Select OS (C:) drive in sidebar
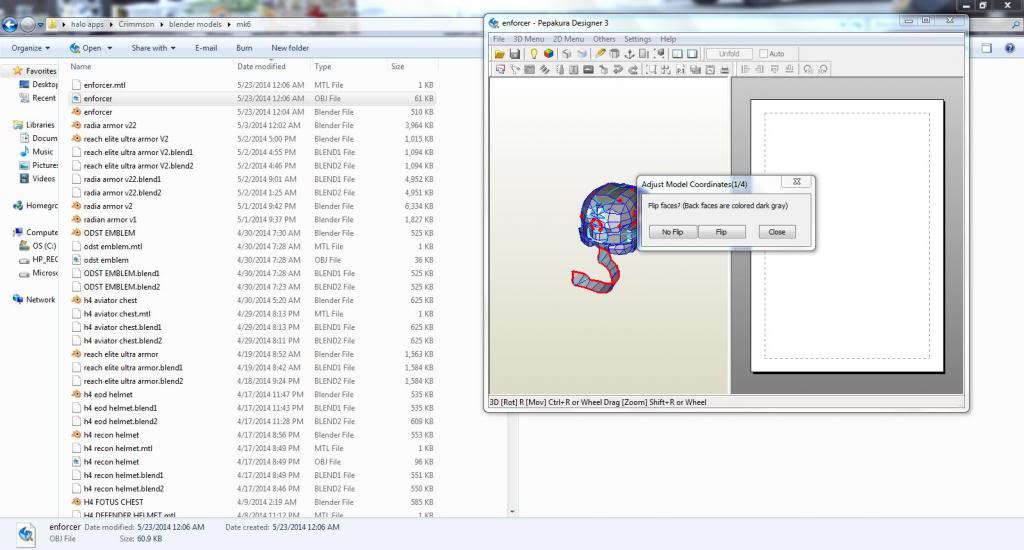This screenshot has height=550, width=1024. [x=39, y=246]
